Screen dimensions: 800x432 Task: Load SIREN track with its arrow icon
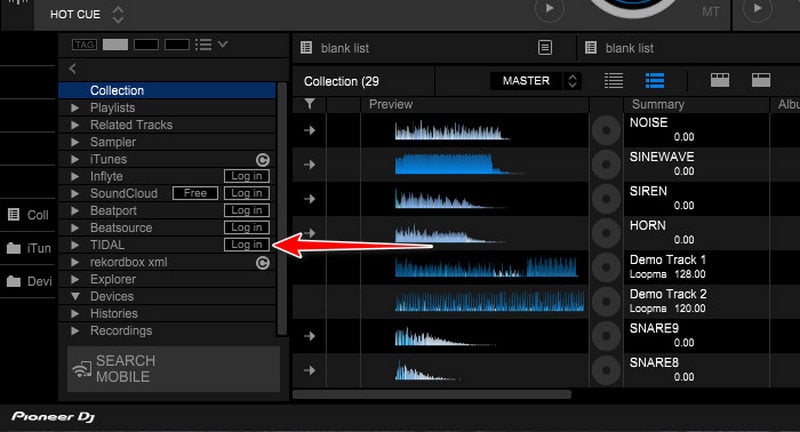point(310,199)
